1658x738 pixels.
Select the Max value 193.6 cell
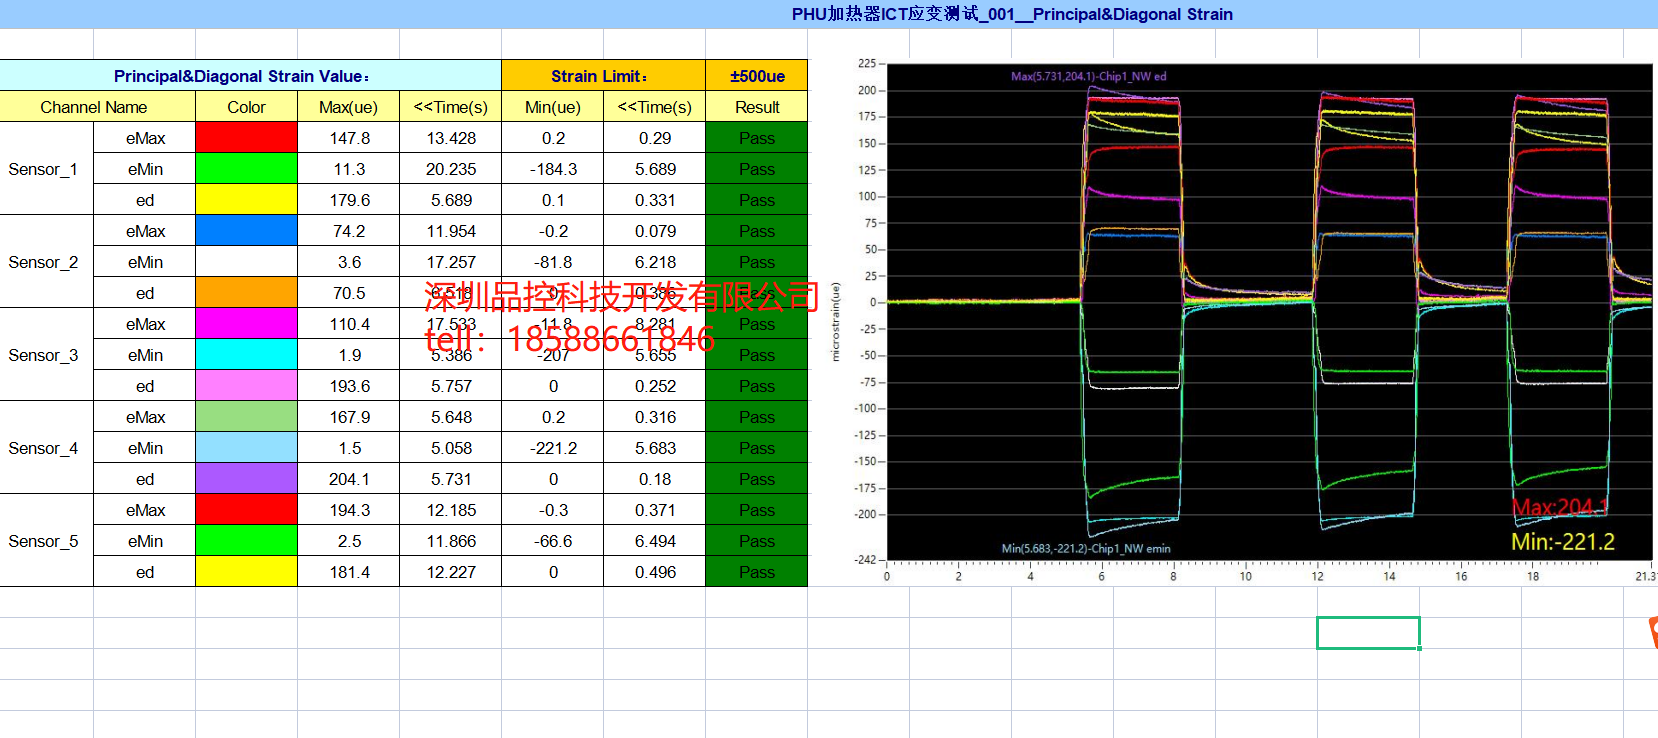tap(348, 386)
